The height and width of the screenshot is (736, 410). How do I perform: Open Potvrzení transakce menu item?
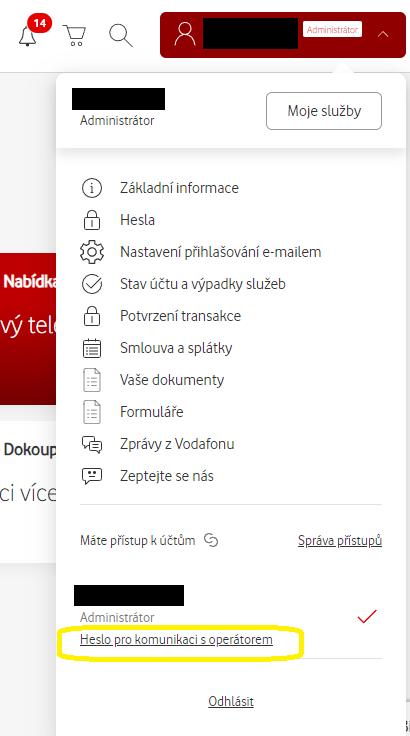coord(180,316)
